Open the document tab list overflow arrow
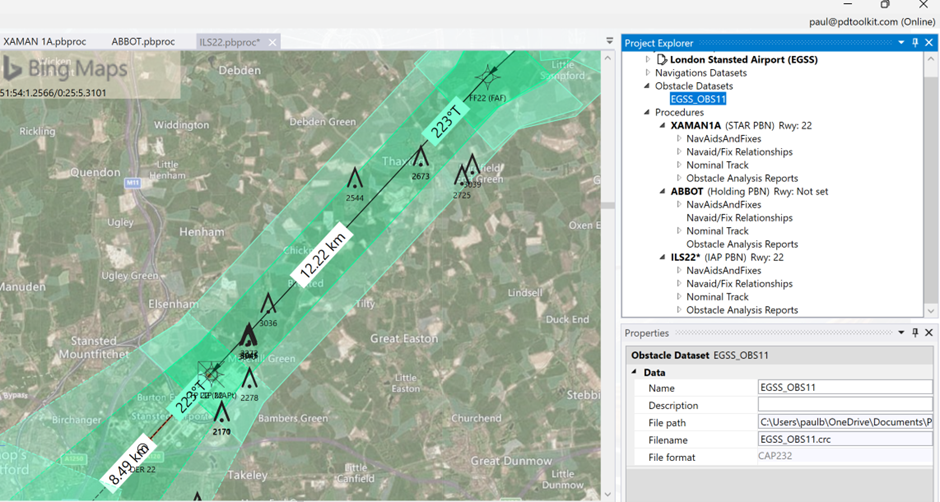The image size is (940, 502). pos(610,42)
